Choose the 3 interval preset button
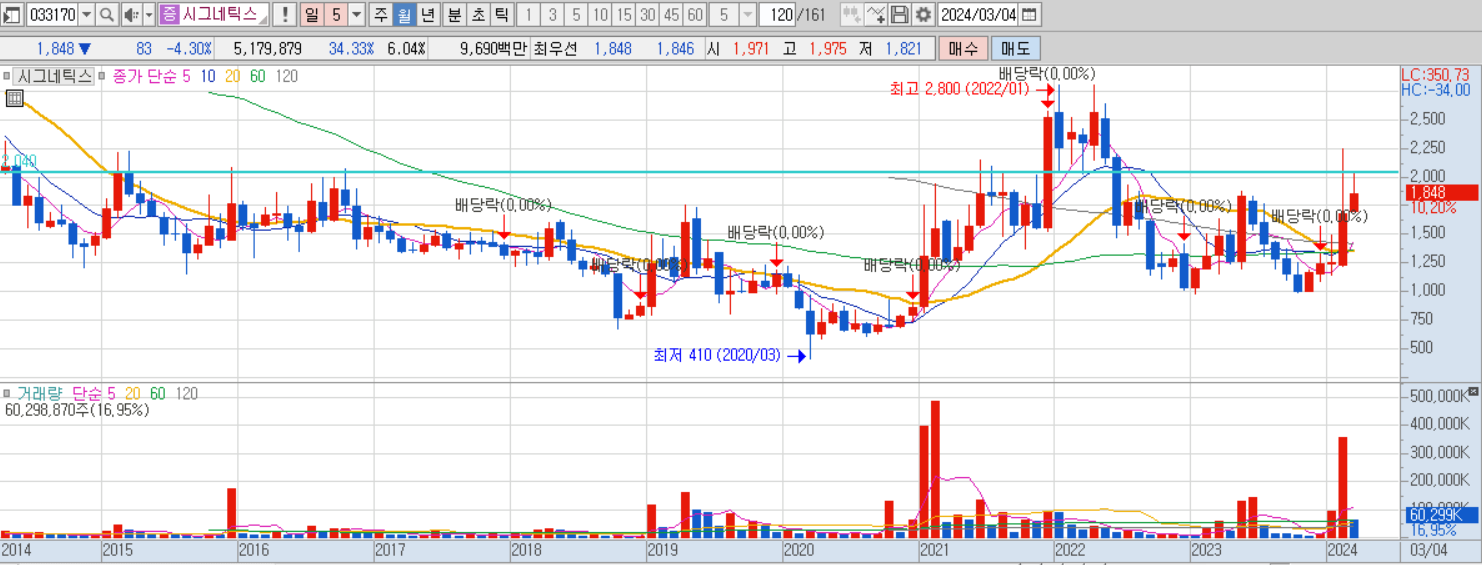This screenshot has height=565, width=1482. click(x=552, y=14)
